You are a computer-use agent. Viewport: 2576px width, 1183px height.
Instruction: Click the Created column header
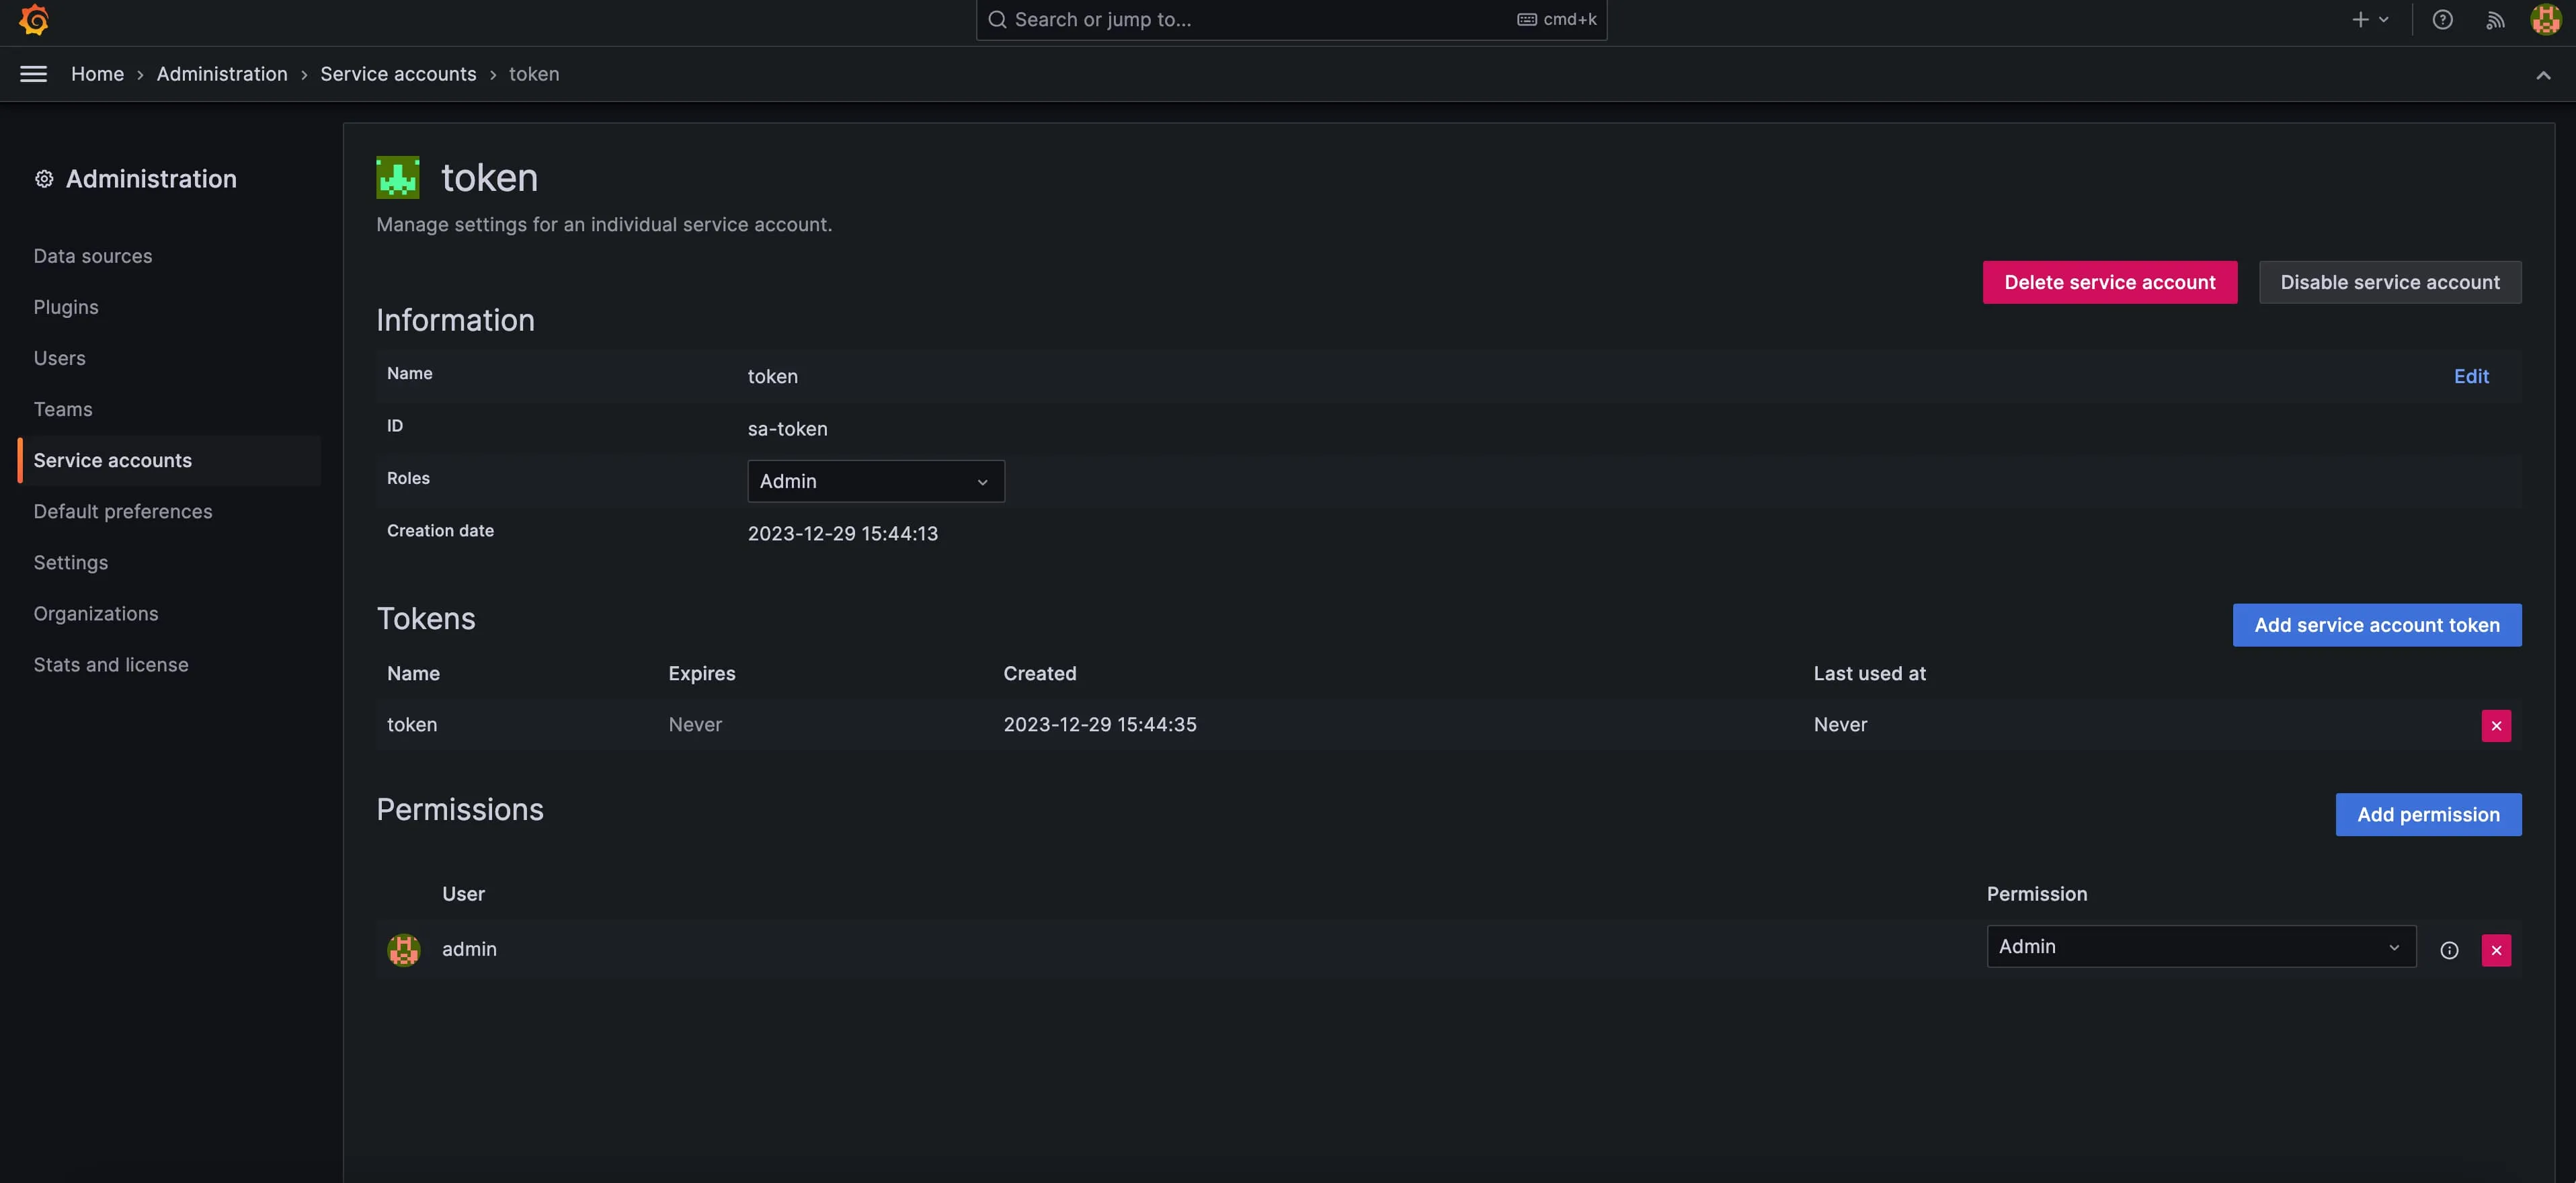tap(1040, 673)
